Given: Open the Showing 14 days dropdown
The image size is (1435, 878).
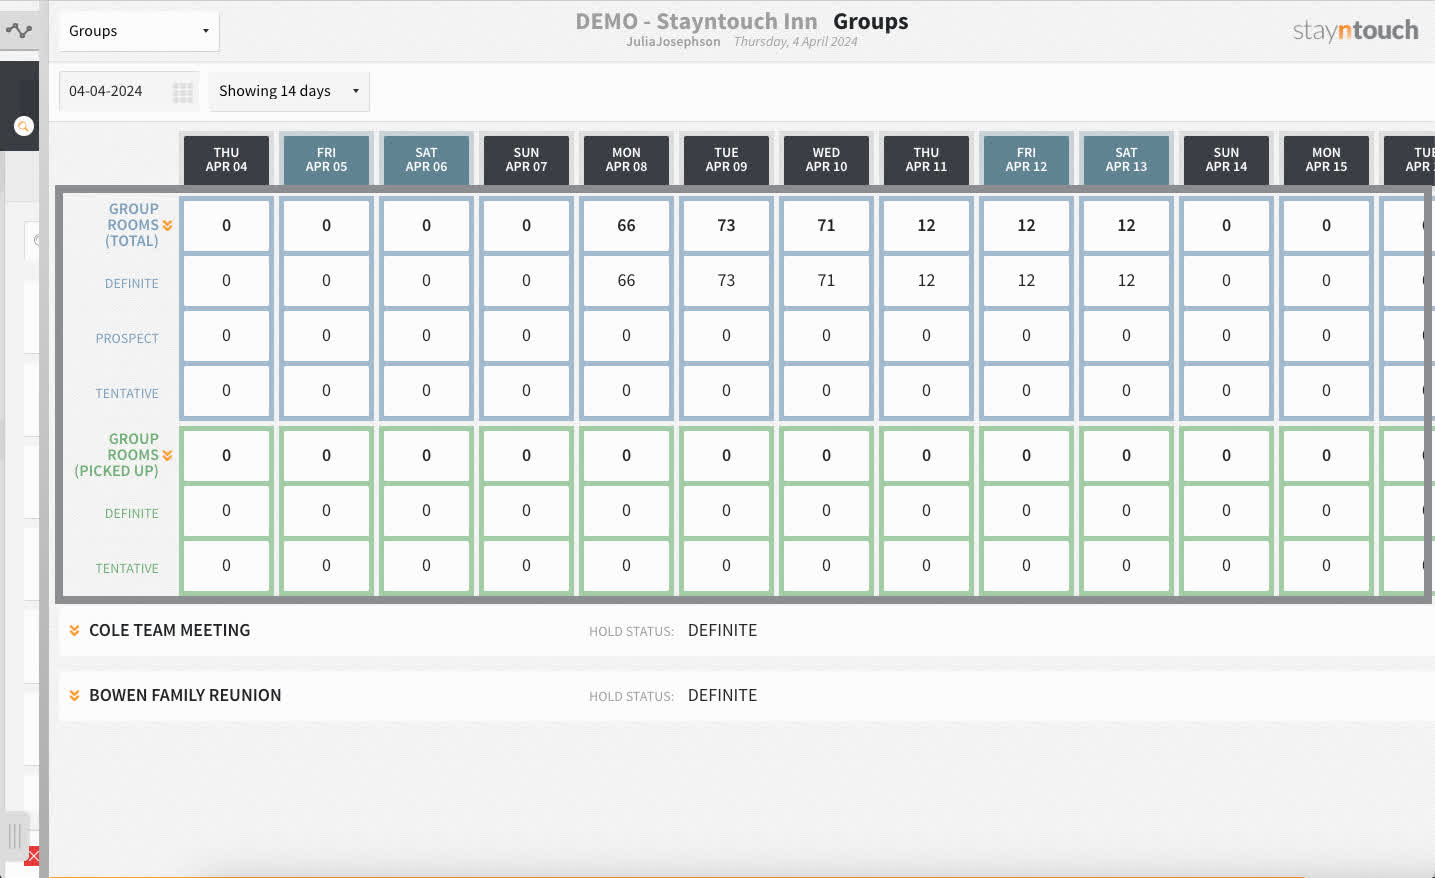Looking at the screenshot, I should 289,91.
